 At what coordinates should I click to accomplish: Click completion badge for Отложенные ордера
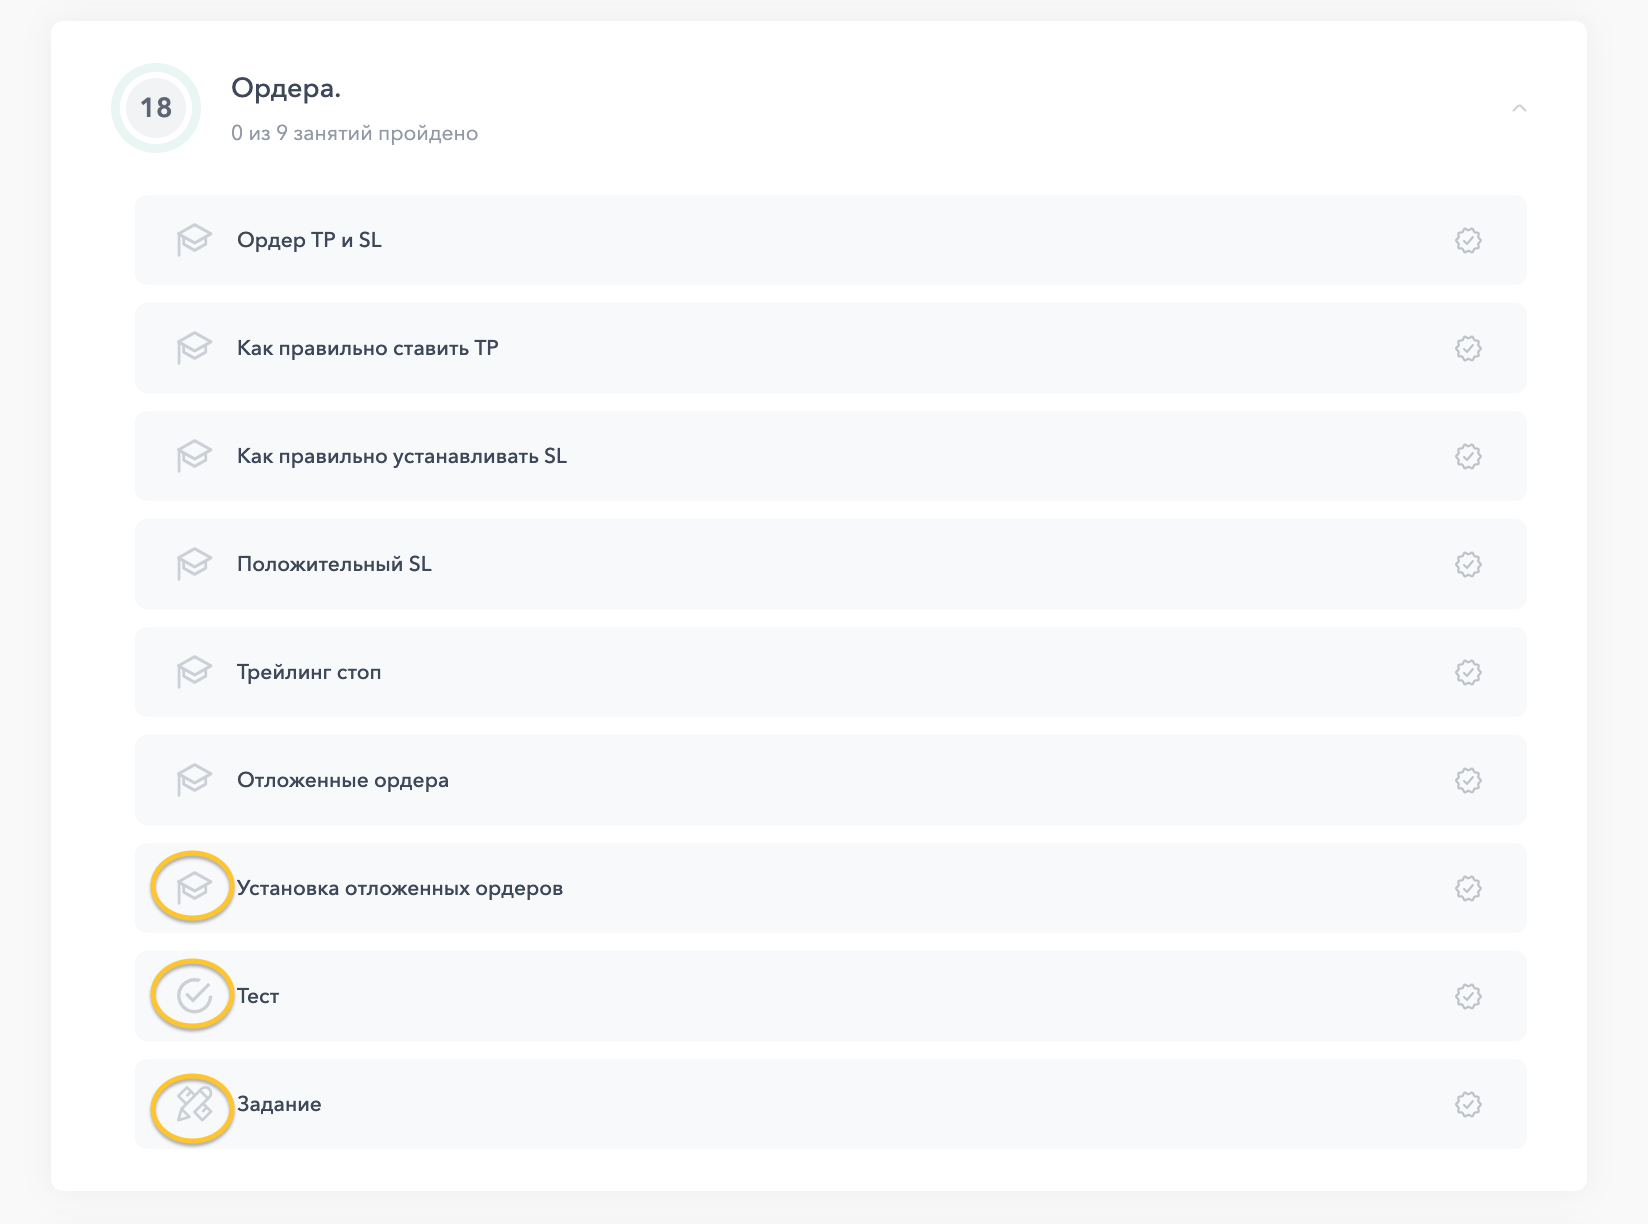1467,780
